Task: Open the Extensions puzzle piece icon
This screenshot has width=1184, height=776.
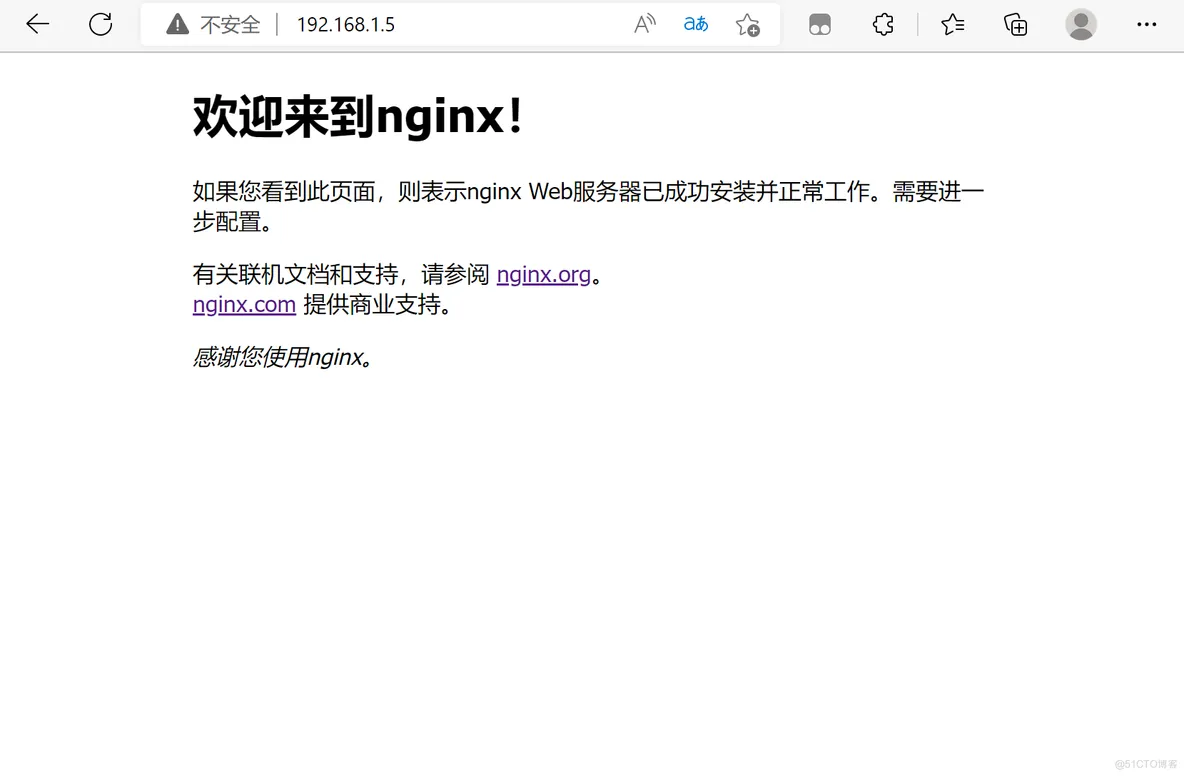Action: 883,24
